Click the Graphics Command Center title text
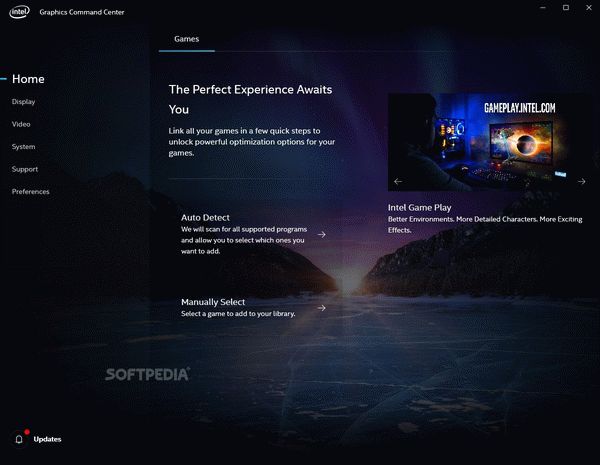The height and width of the screenshot is (465, 600). [82, 12]
